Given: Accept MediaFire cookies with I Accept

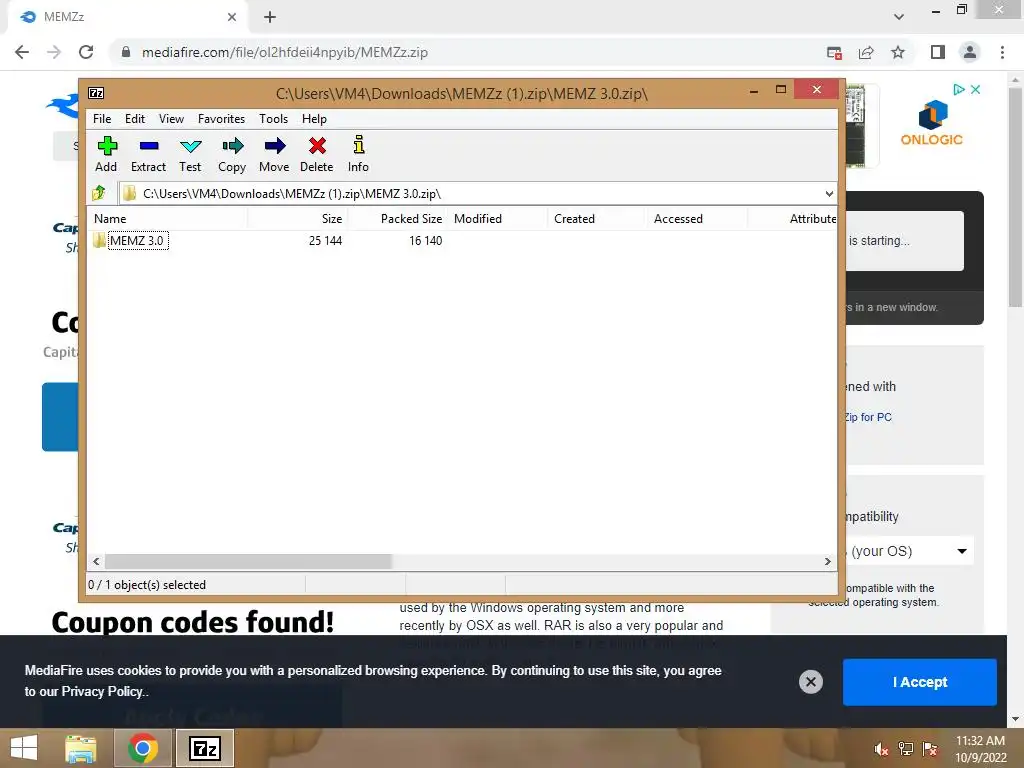Looking at the screenshot, I should click(920, 682).
